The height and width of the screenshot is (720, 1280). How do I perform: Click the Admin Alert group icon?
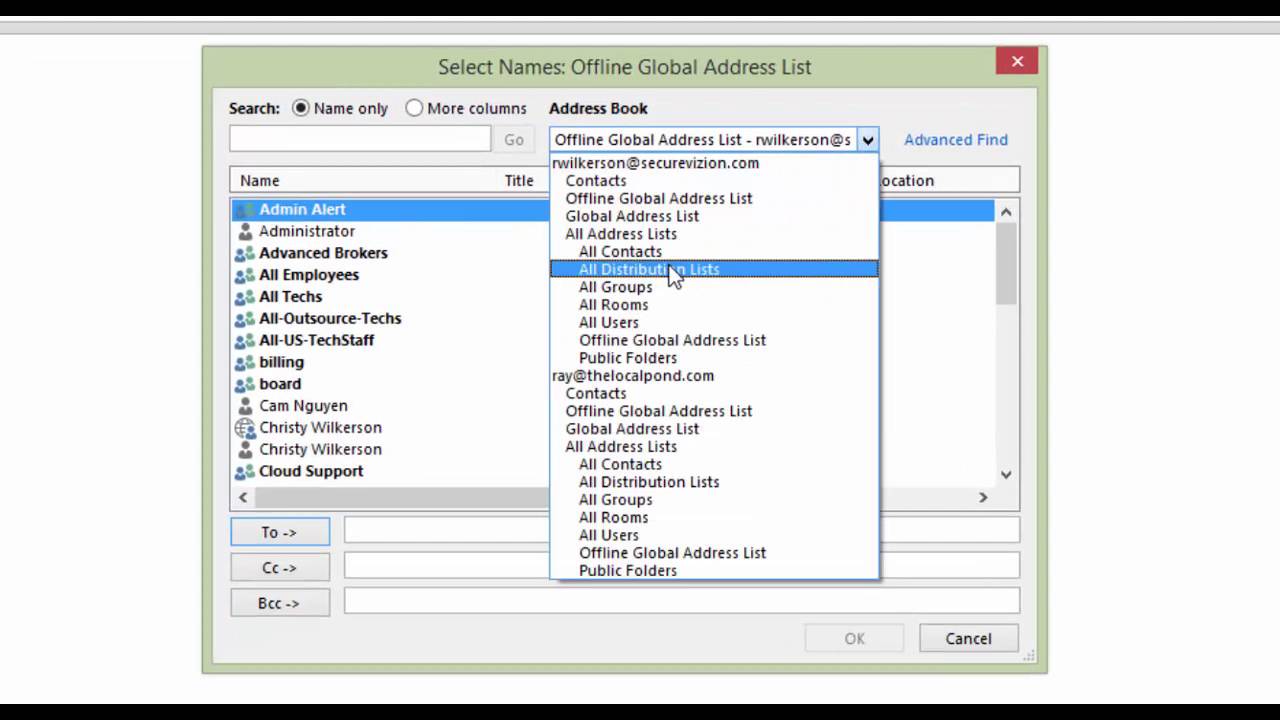(x=244, y=210)
